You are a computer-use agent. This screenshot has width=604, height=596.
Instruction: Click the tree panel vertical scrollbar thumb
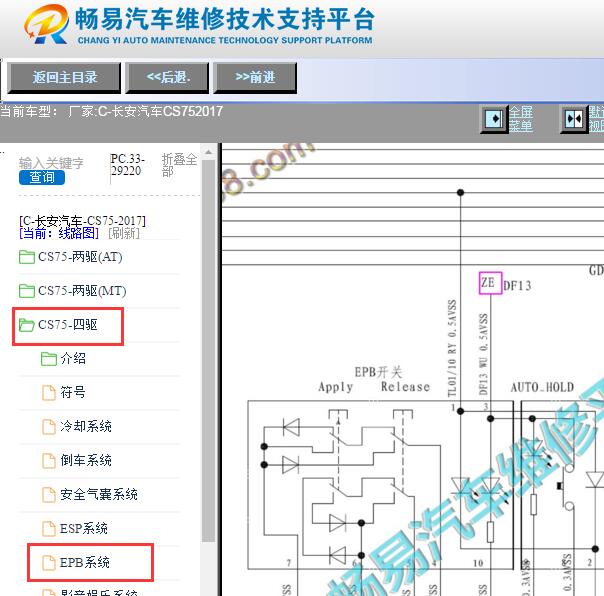pyautogui.click(x=208, y=351)
